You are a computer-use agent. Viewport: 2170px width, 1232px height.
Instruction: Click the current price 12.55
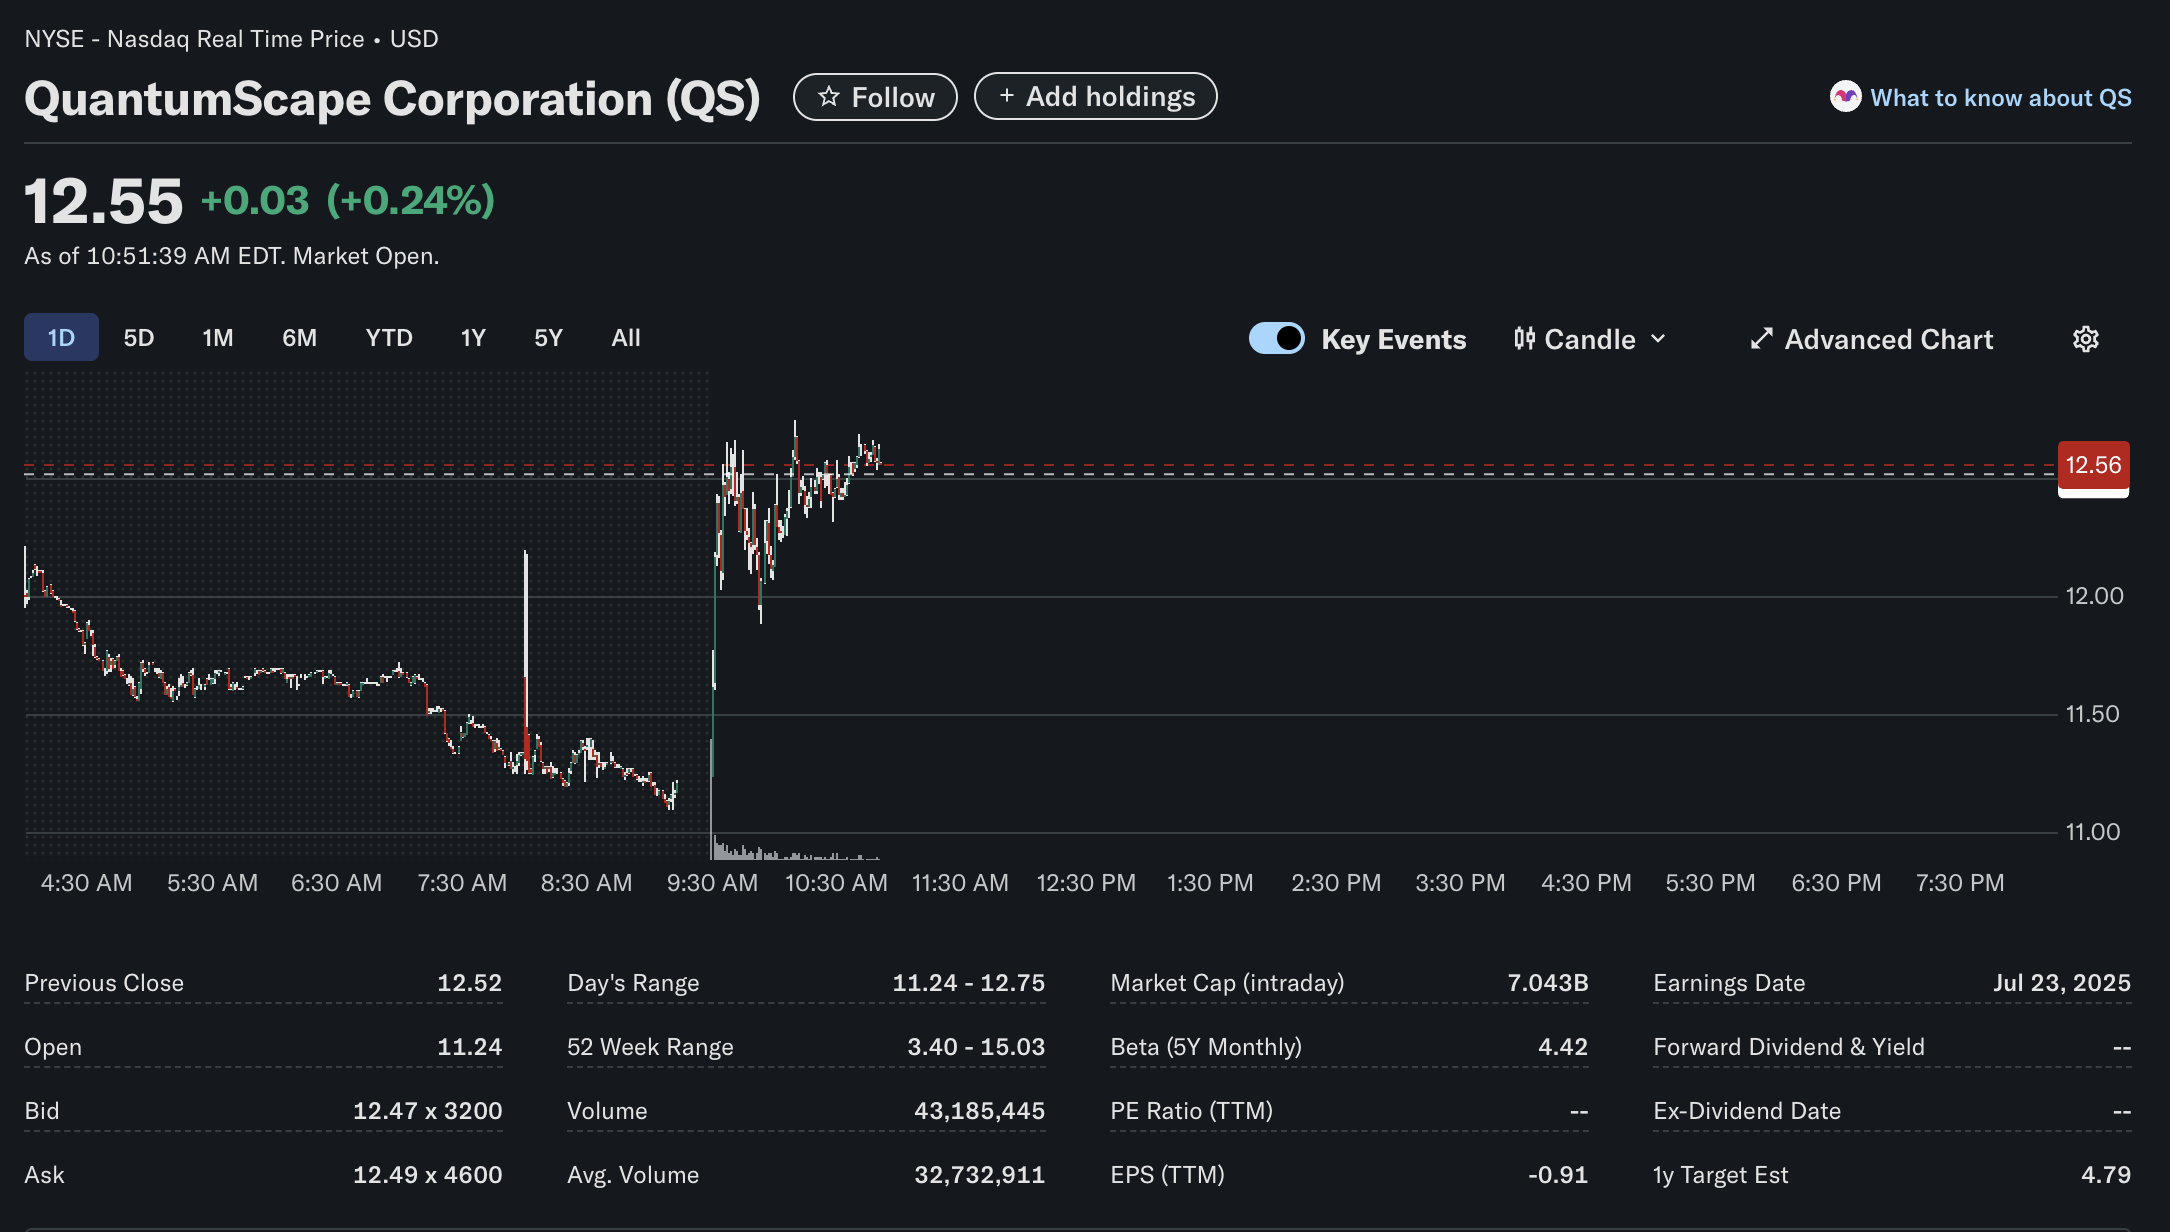(x=104, y=201)
